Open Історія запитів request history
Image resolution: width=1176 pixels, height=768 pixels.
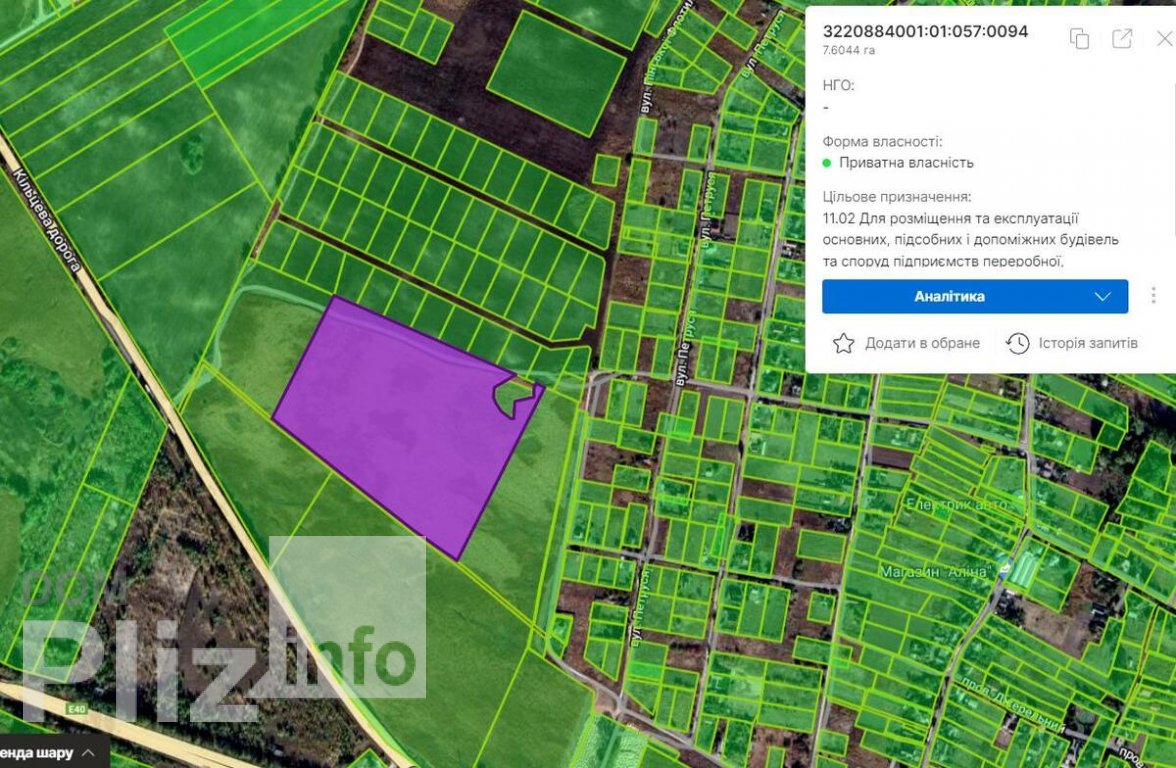coord(1072,343)
